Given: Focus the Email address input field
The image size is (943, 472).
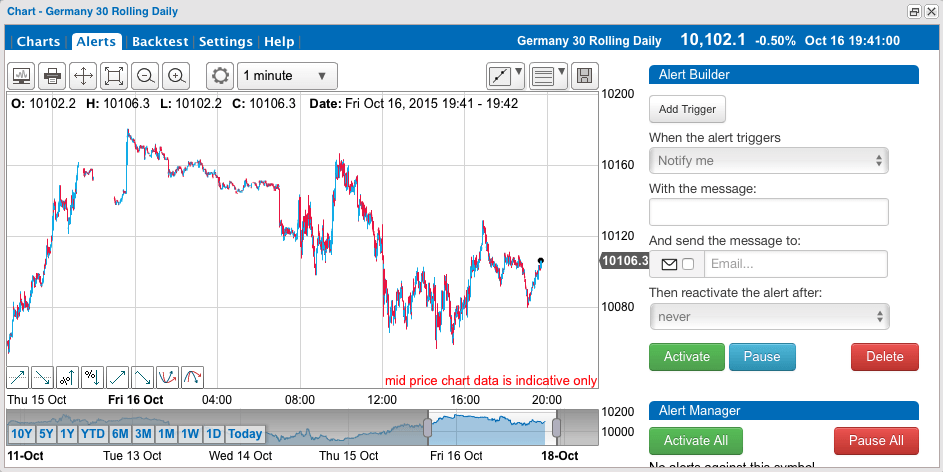Looking at the screenshot, I should tap(796, 265).
